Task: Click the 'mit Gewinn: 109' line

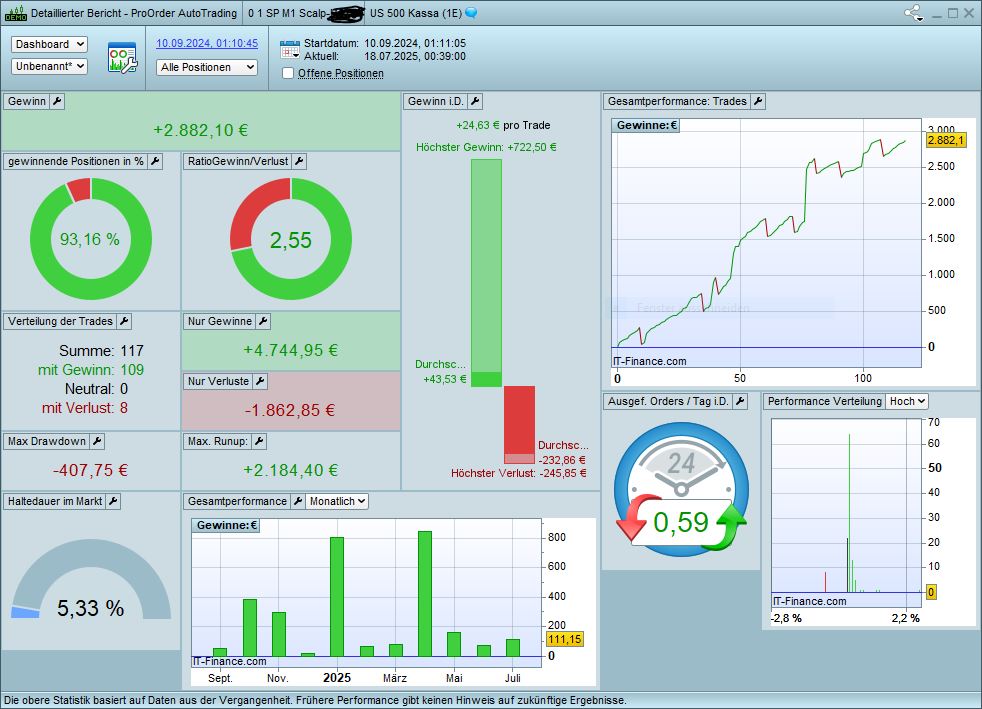Action: tap(91, 370)
